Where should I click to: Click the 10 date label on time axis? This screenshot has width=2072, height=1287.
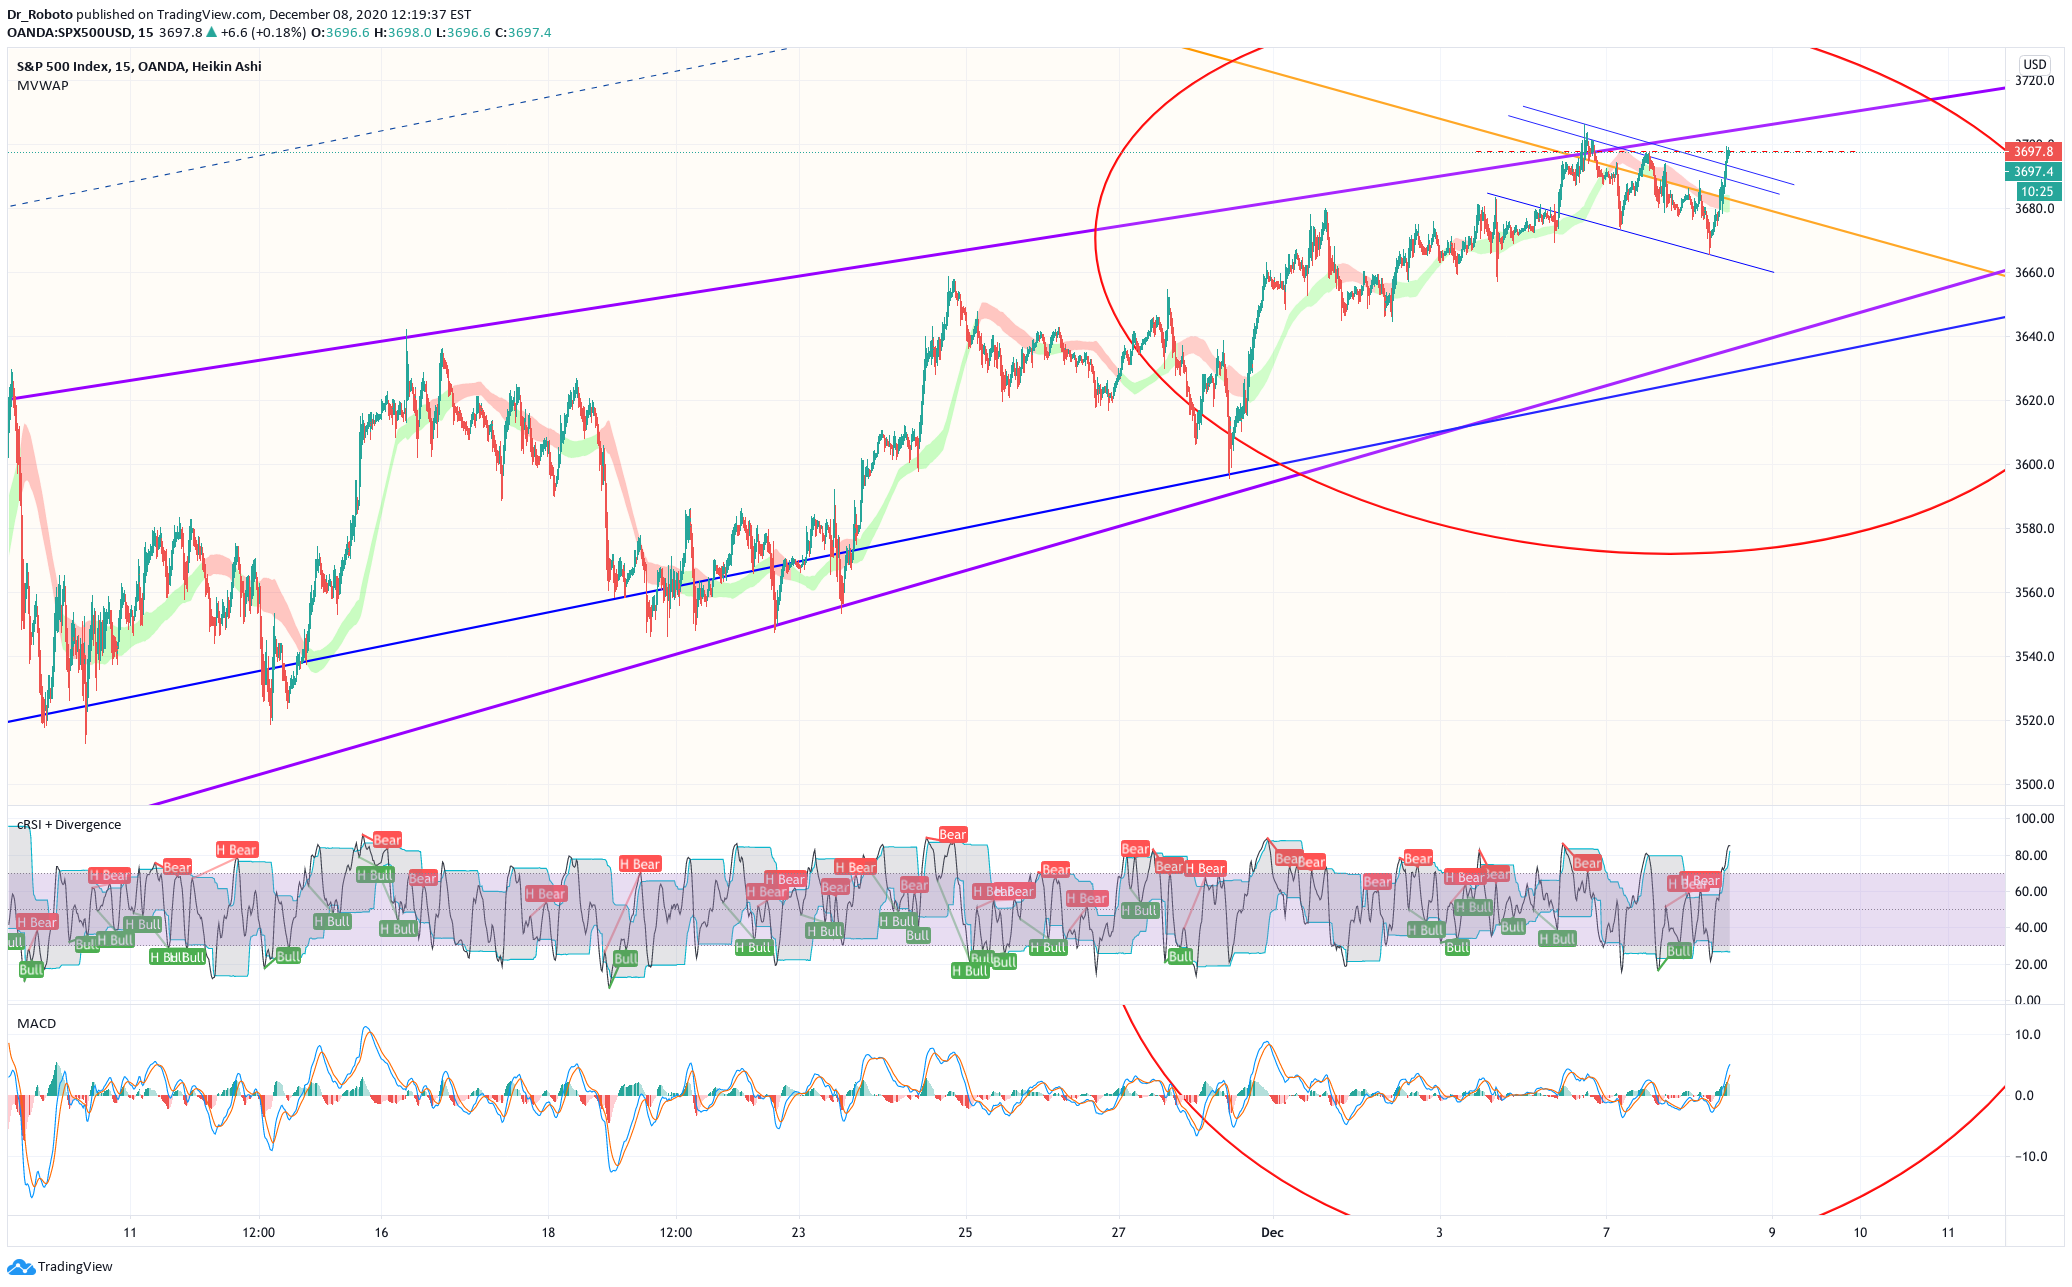tap(1860, 1233)
